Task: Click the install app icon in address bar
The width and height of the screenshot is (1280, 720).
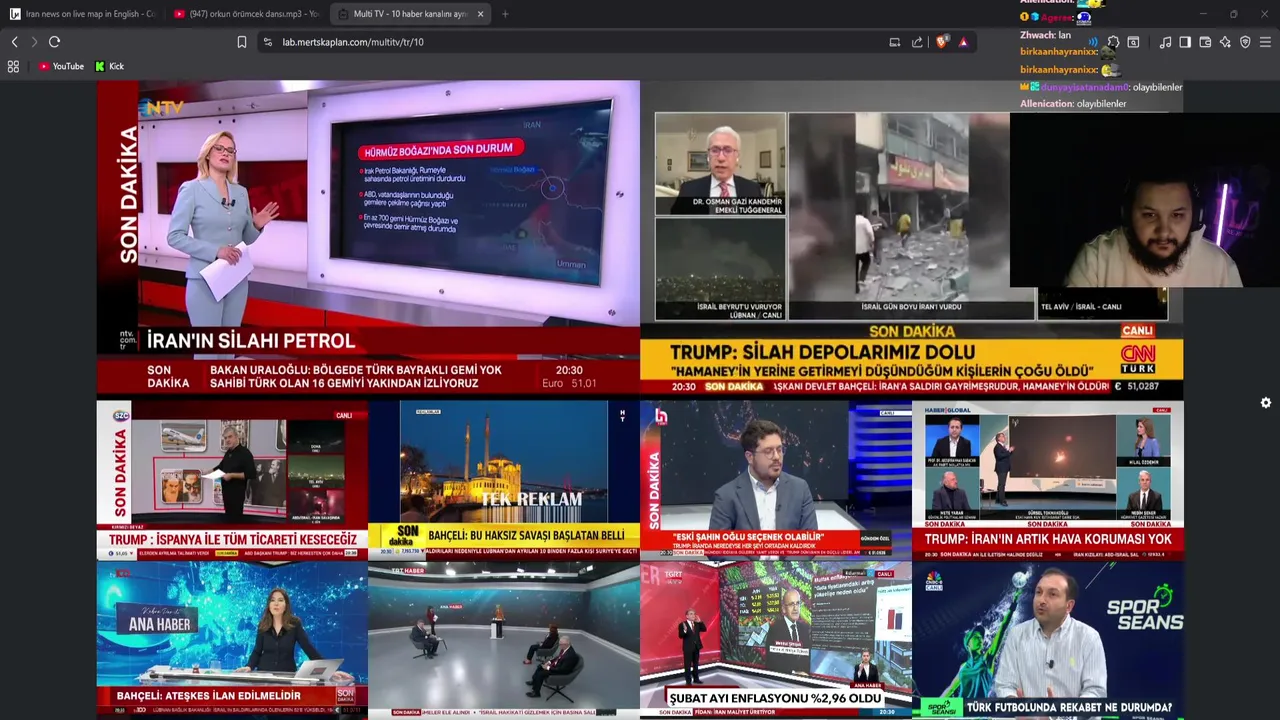Action: pos(895,42)
